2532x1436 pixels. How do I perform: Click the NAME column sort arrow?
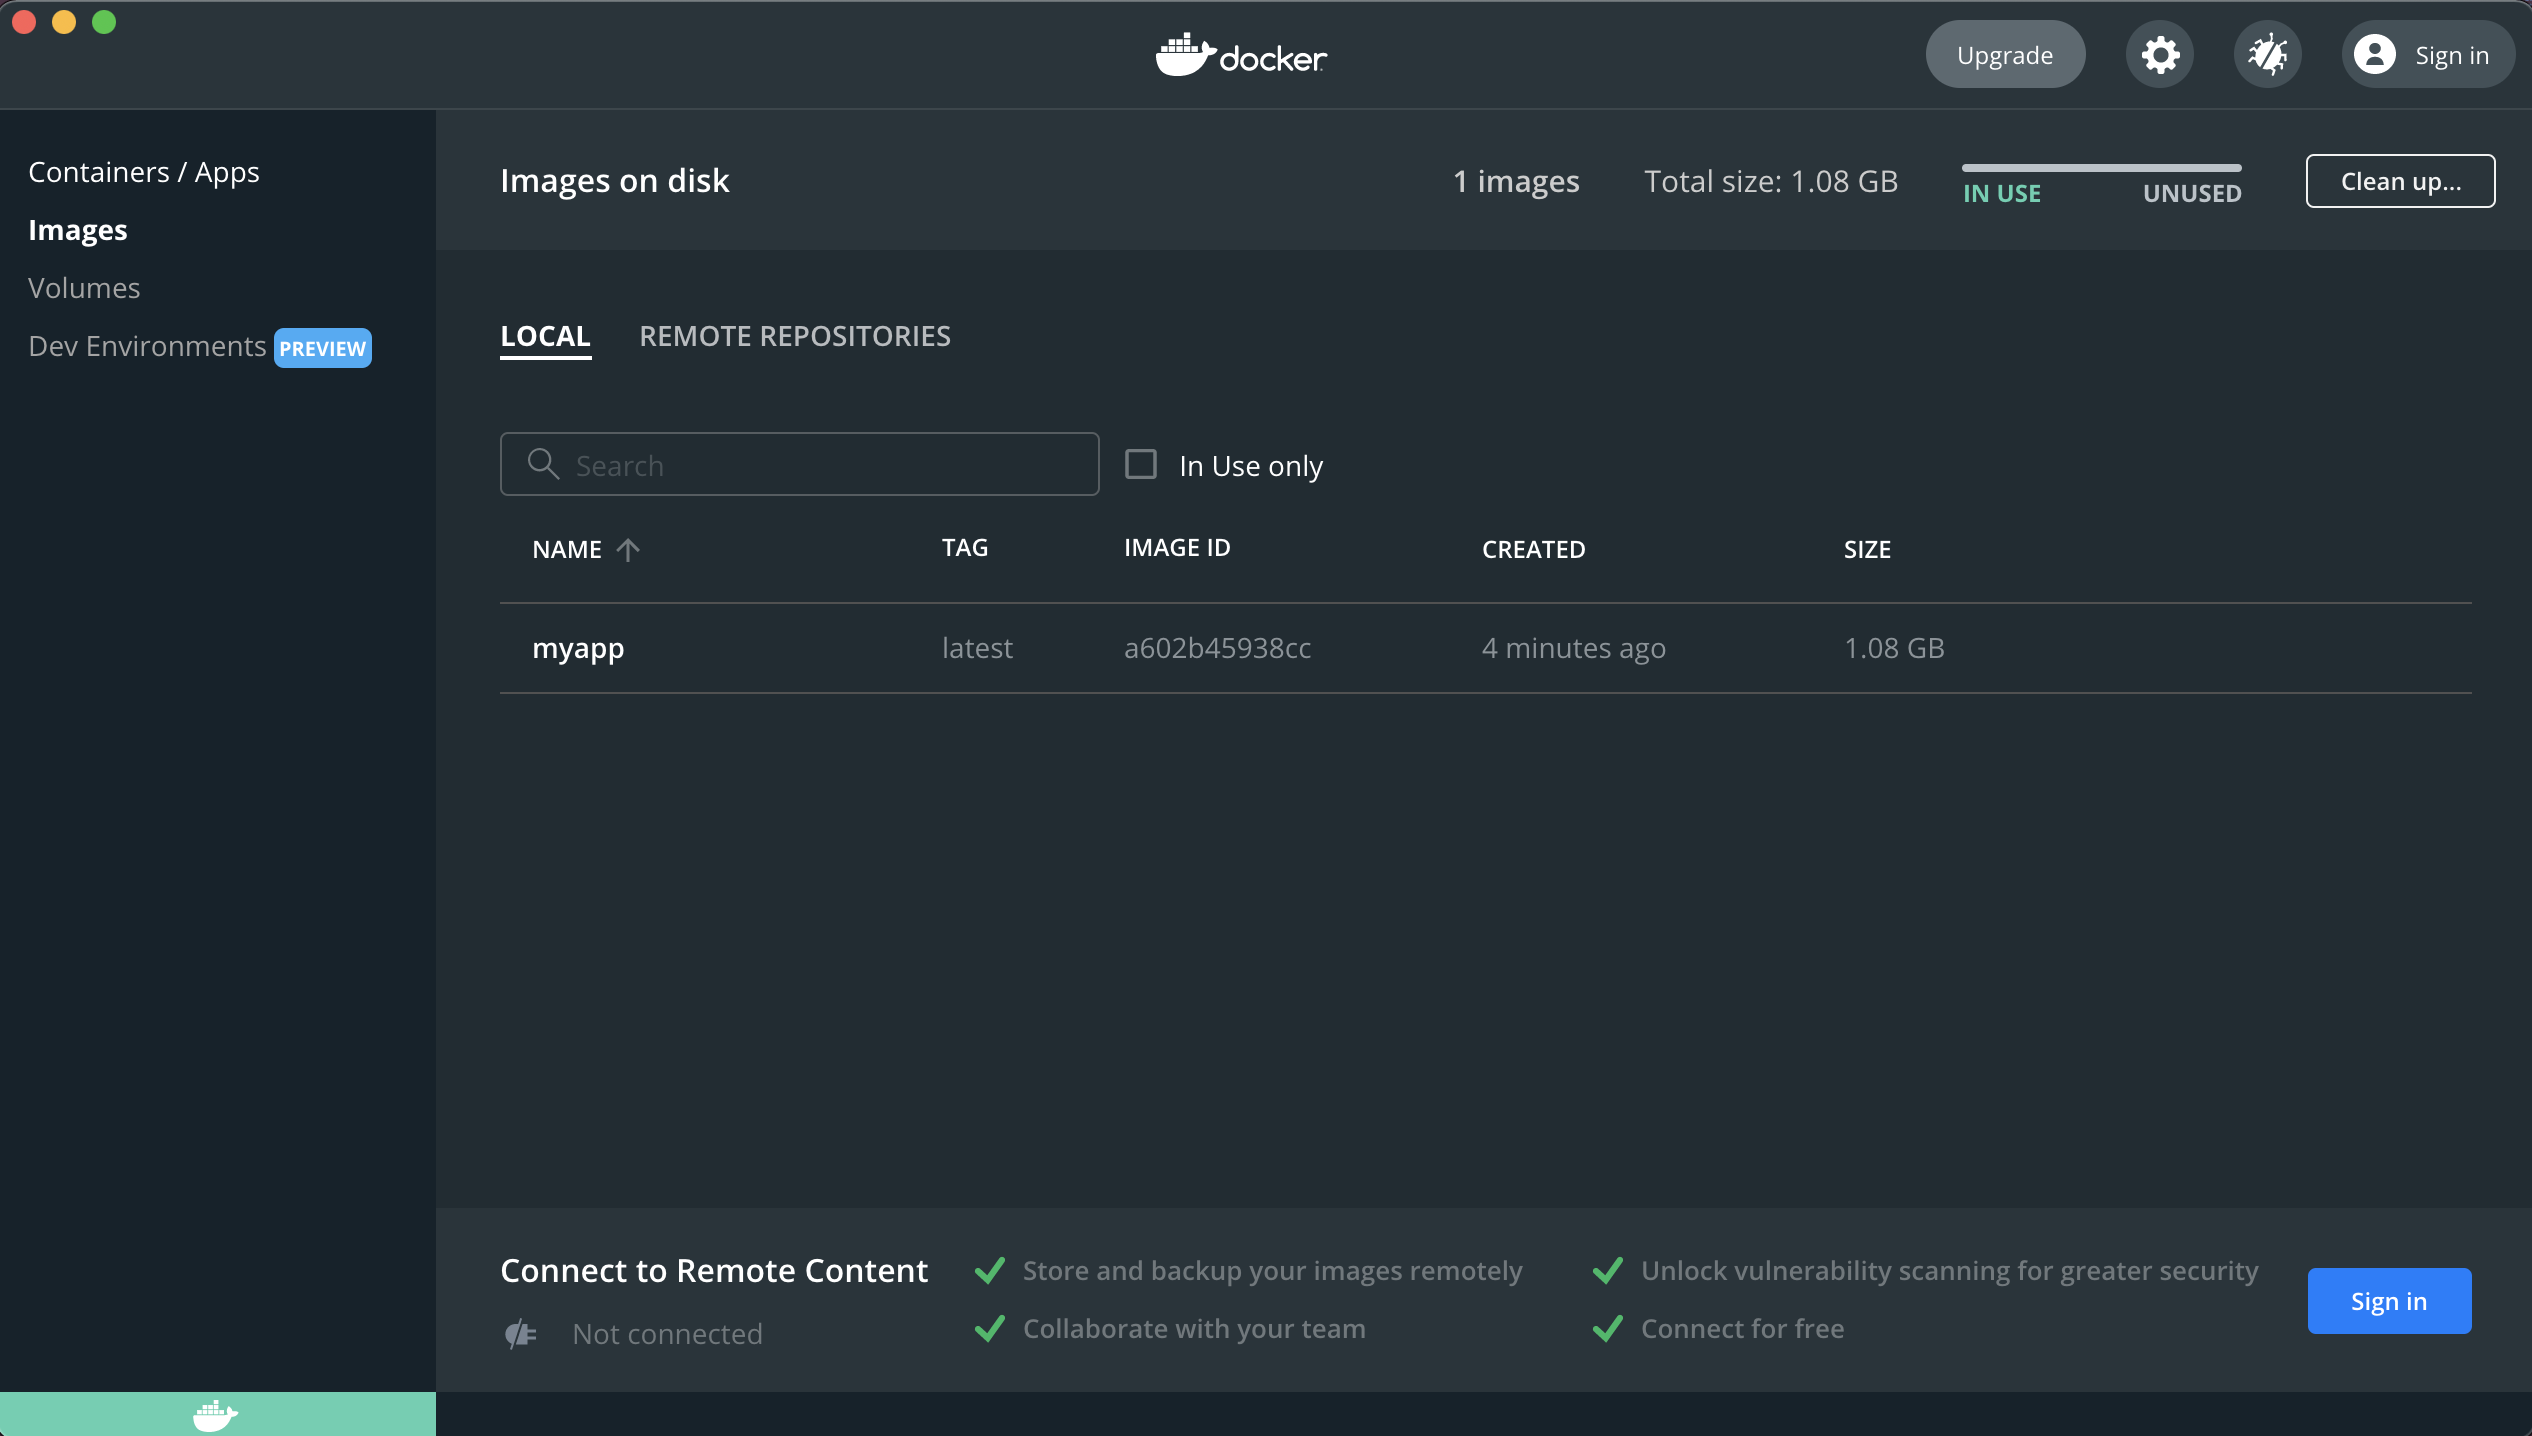(628, 550)
